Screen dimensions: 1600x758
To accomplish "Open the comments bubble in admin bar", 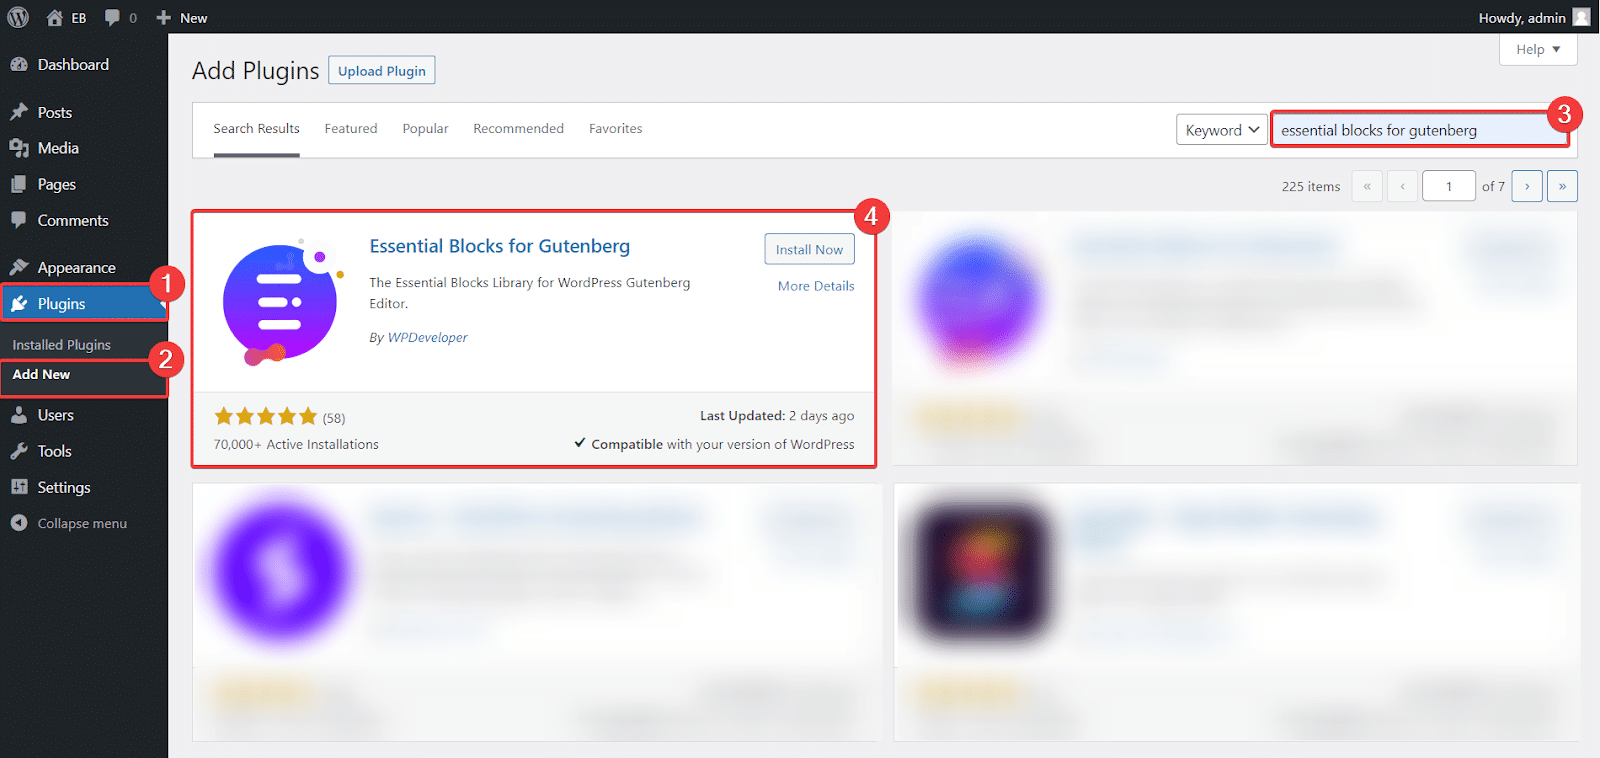I will (x=112, y=17).
